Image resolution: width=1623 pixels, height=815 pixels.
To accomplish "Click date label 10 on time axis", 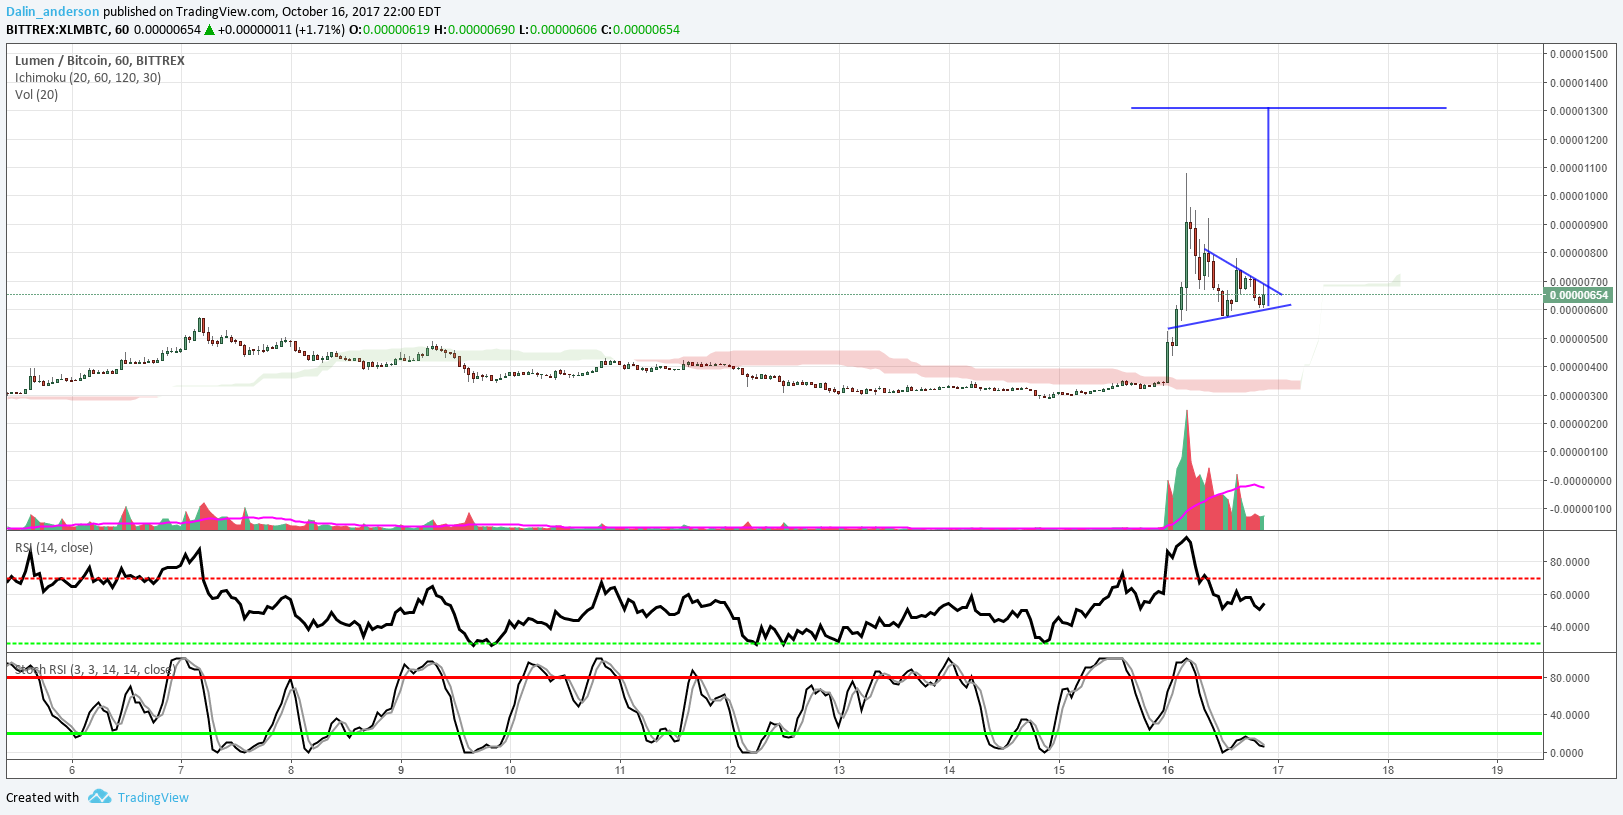I will point(510,769).
